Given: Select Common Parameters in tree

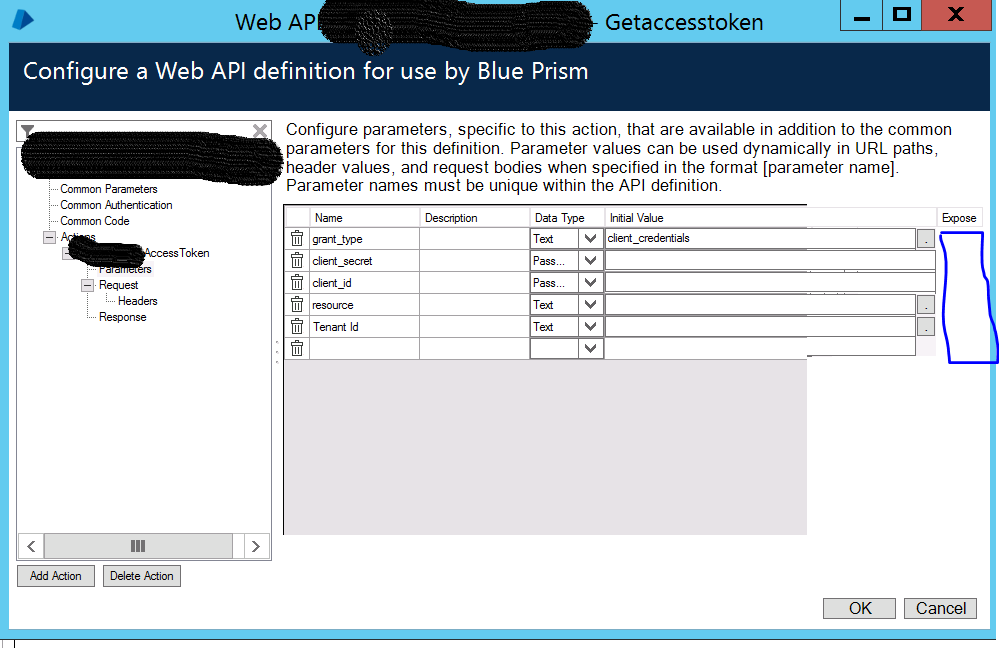Looking at the screenshot, I should point(108,189).
